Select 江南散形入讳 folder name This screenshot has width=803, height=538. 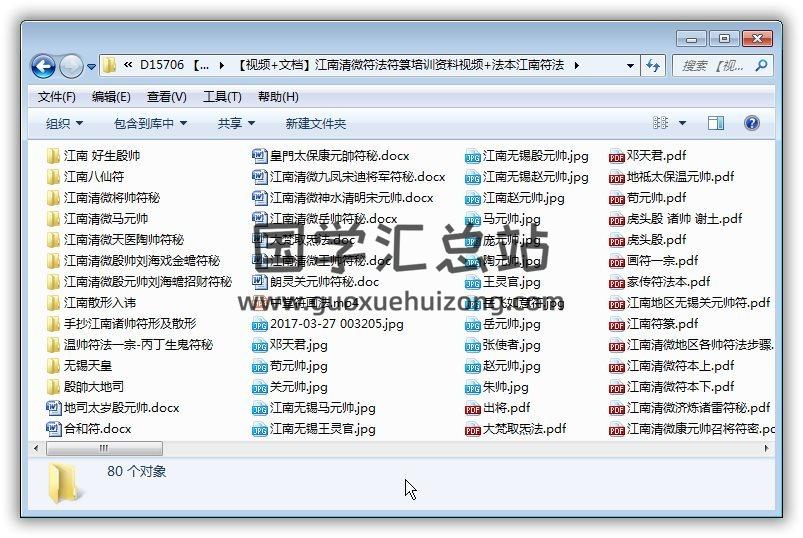(100, 303)
